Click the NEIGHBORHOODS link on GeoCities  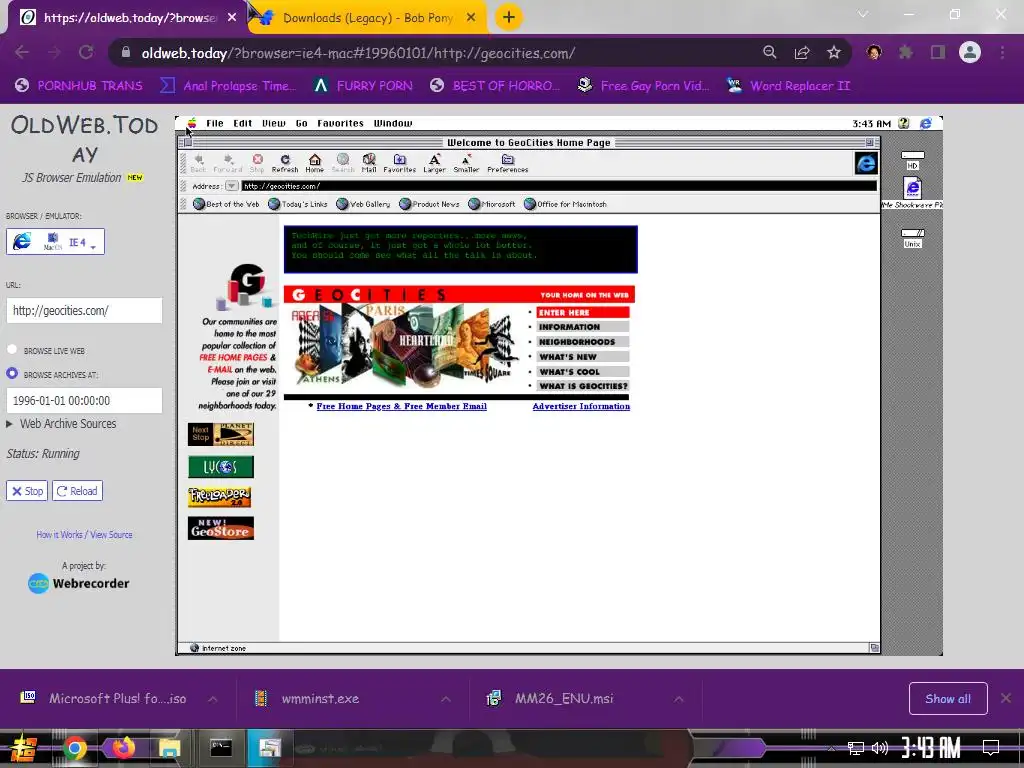[x=583, y=342]
